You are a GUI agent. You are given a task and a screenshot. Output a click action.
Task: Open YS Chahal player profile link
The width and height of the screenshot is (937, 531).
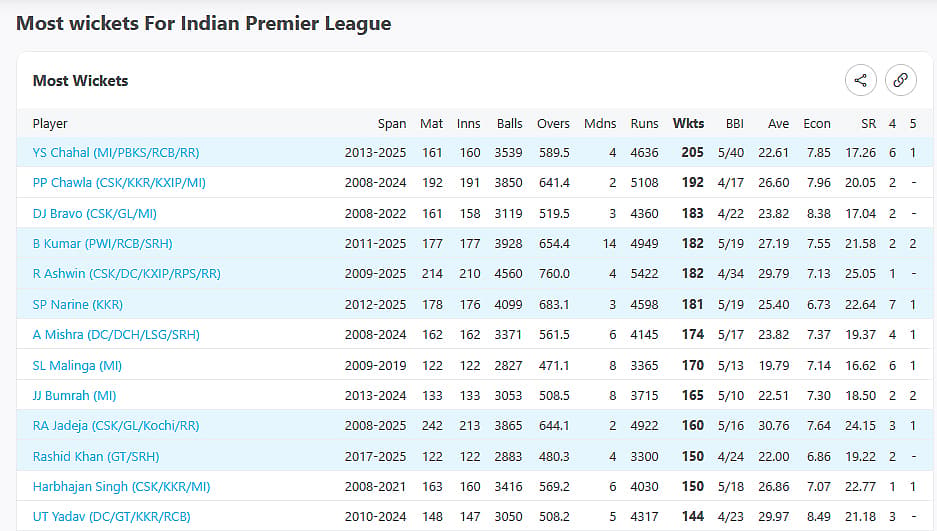(116, 152)
